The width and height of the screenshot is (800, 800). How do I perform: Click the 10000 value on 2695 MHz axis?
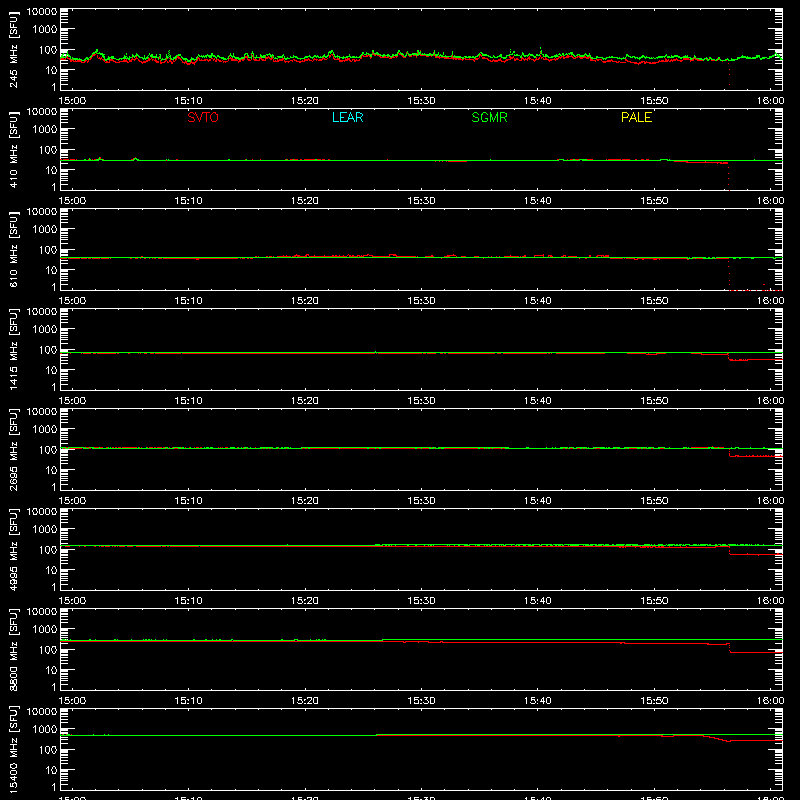[x=42, y=412]
